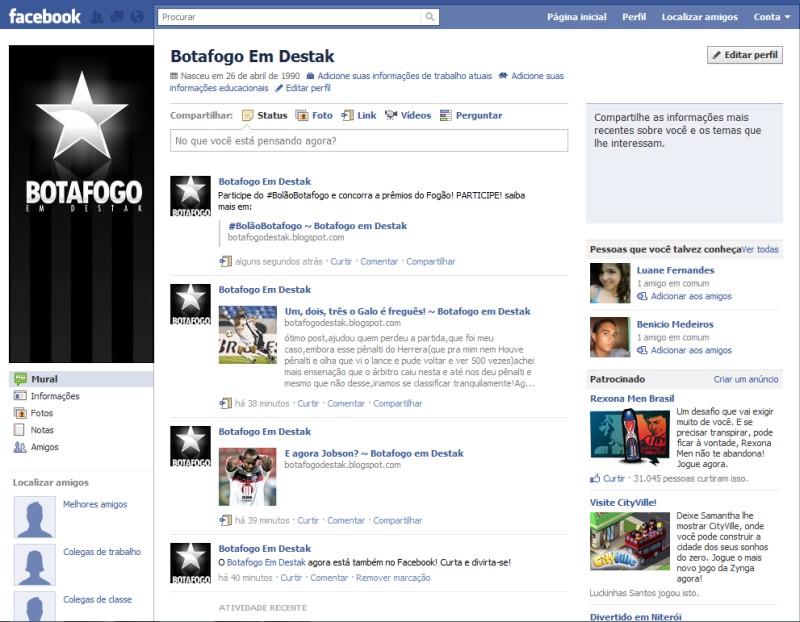Screen dimensions: 800x622
Task: Click Colegas de classe link
Action: point(97,599)
